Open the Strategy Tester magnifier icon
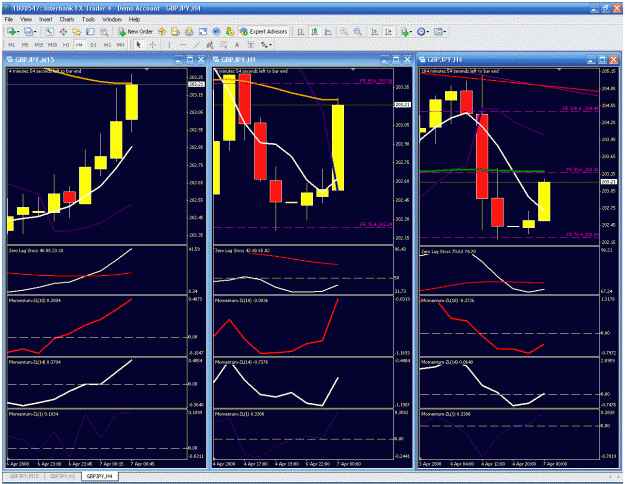Image resolution: width=625 pixels, height=484 pixels. click(104, 31)
